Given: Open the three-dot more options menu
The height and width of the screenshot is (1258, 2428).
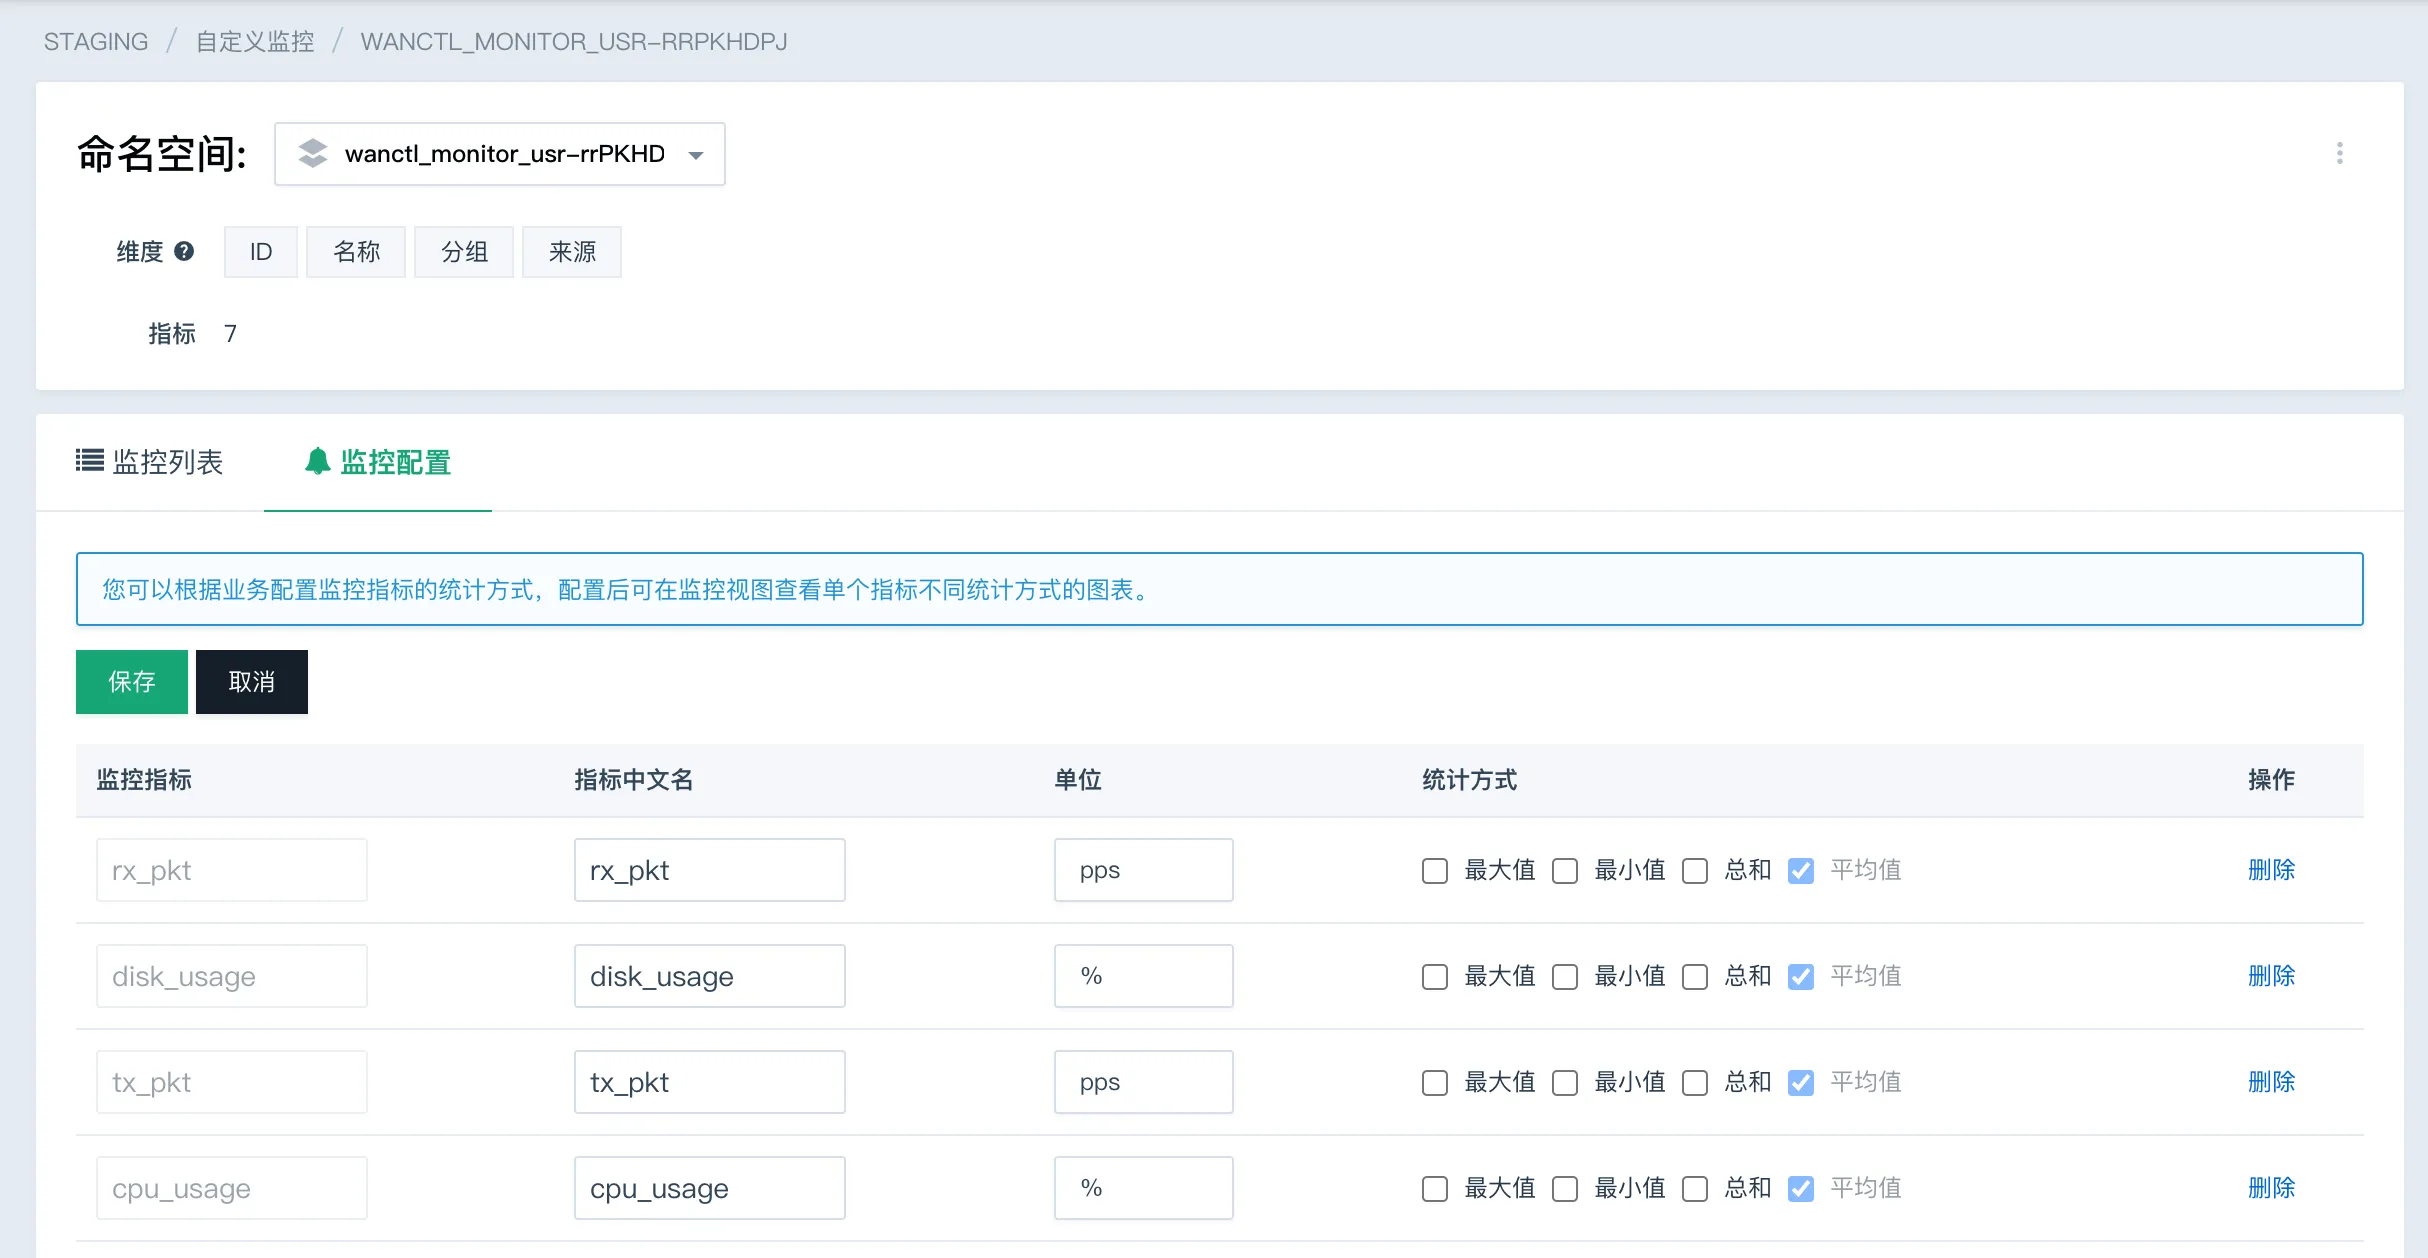Looking at the screenshot, I should coord(2339,153).
